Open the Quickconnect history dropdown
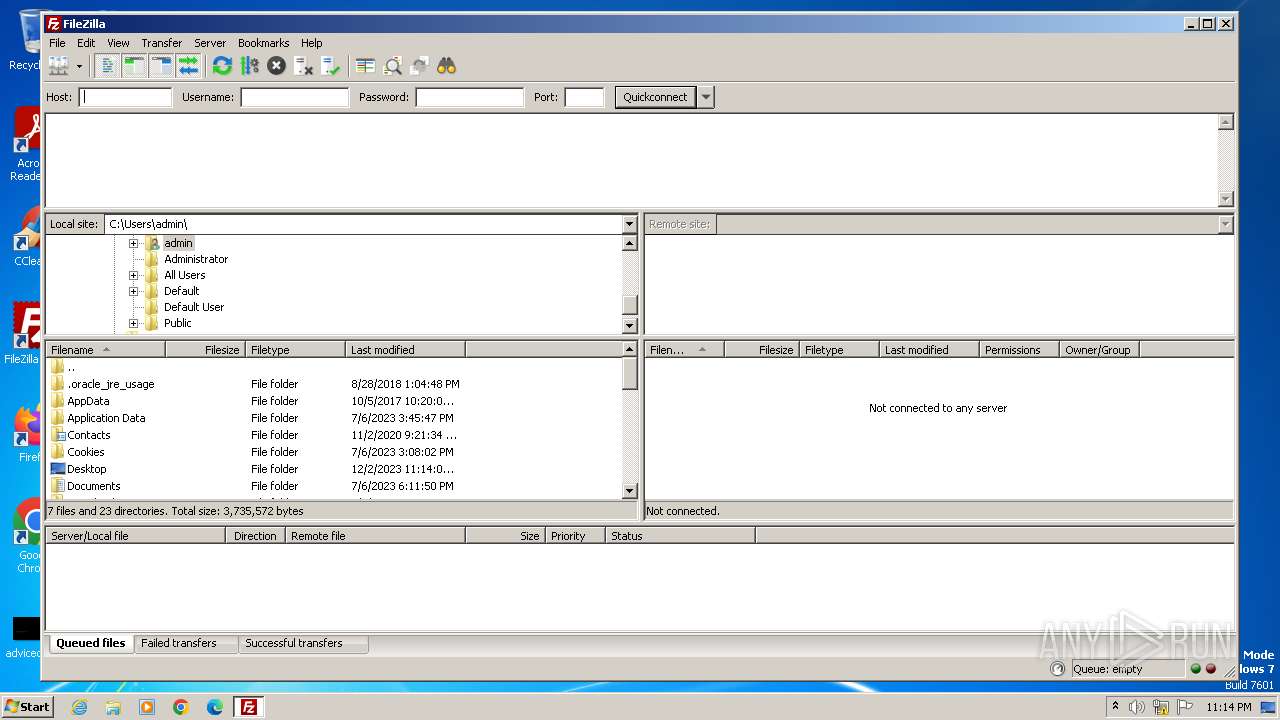1280x720 pixels. click(x=706, y=97)
